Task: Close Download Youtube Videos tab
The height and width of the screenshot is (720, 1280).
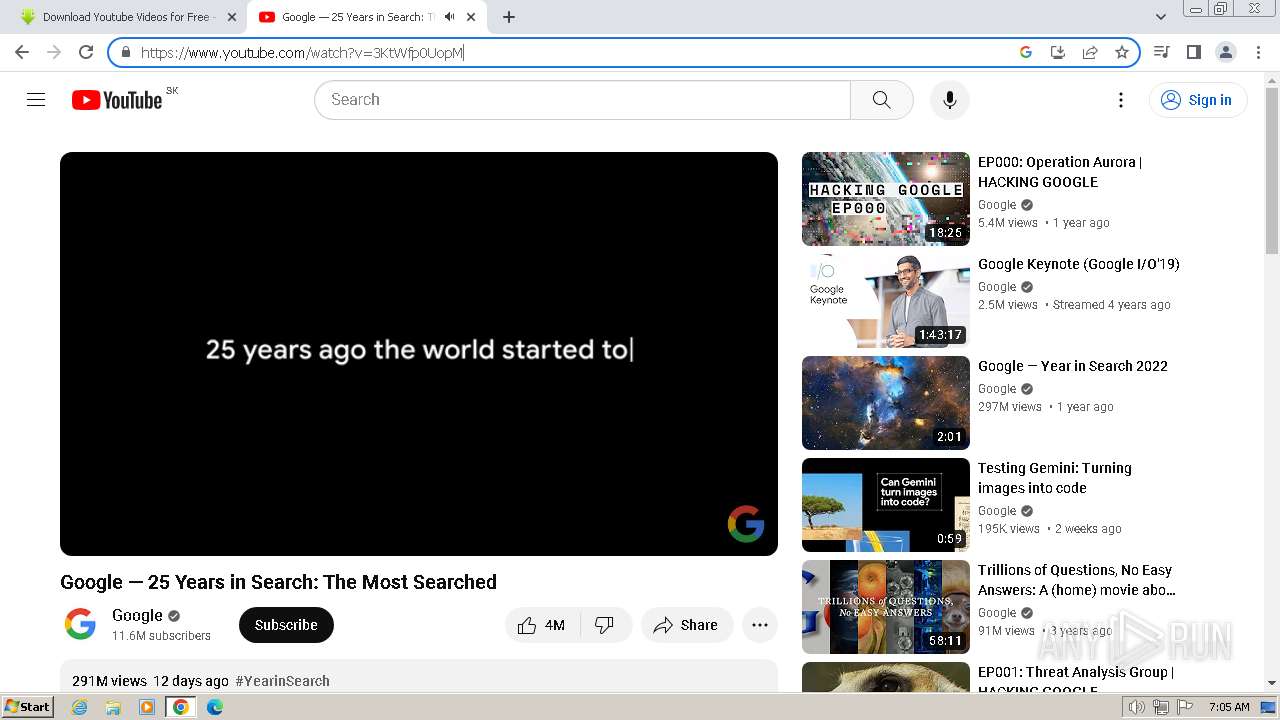Action: click(x=232, y=17)
